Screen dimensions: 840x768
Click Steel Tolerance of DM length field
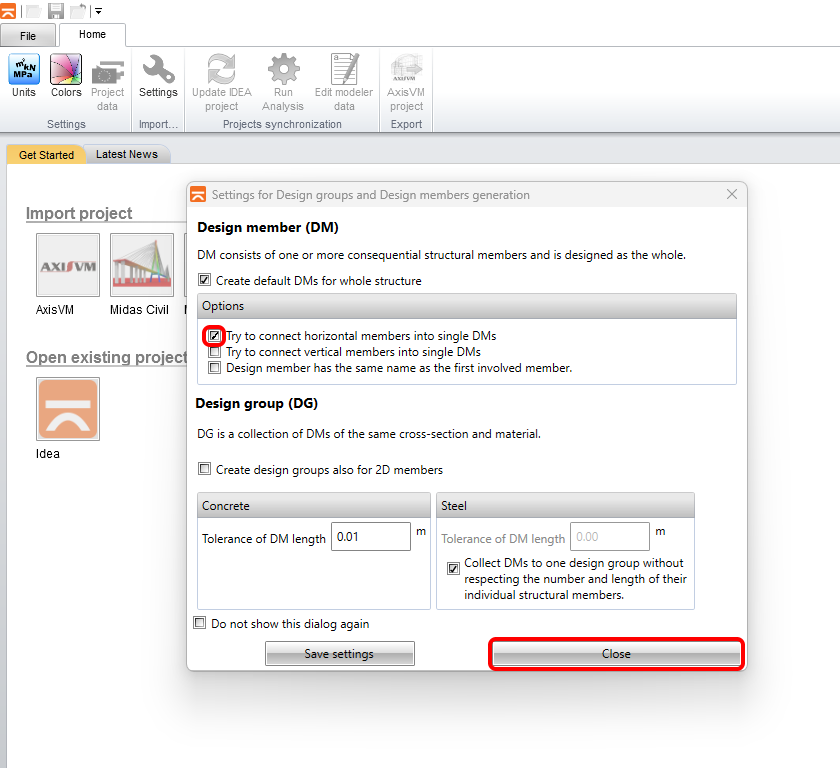610,537
